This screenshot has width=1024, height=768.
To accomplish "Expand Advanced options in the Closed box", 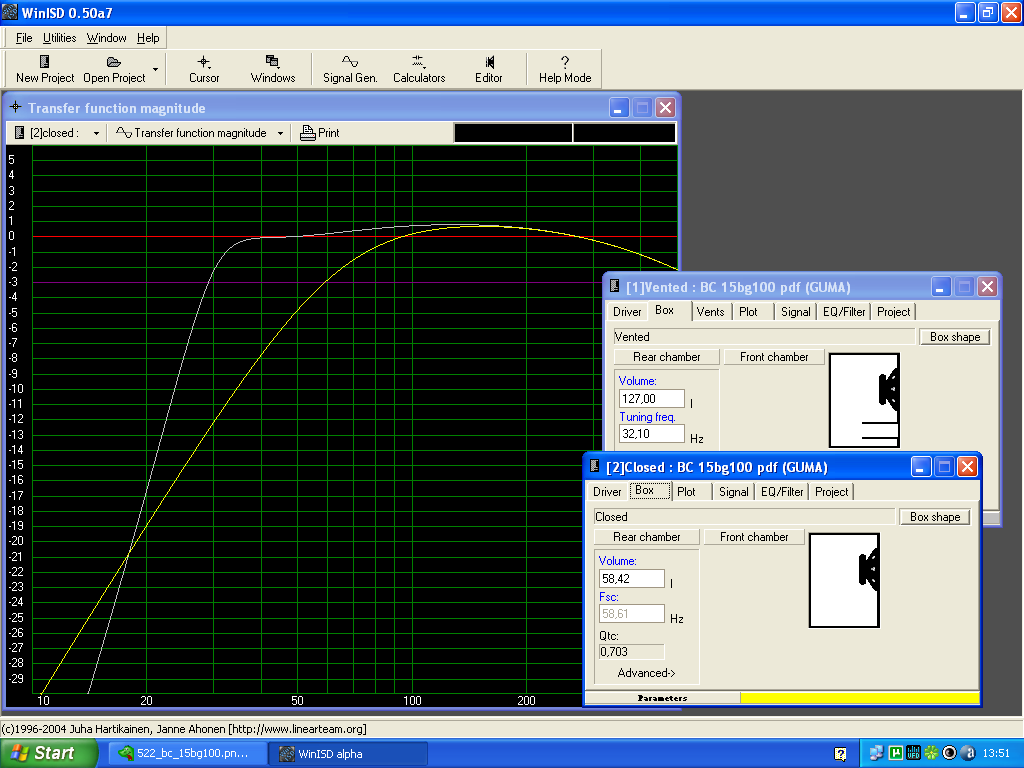I will coord(647,673).
